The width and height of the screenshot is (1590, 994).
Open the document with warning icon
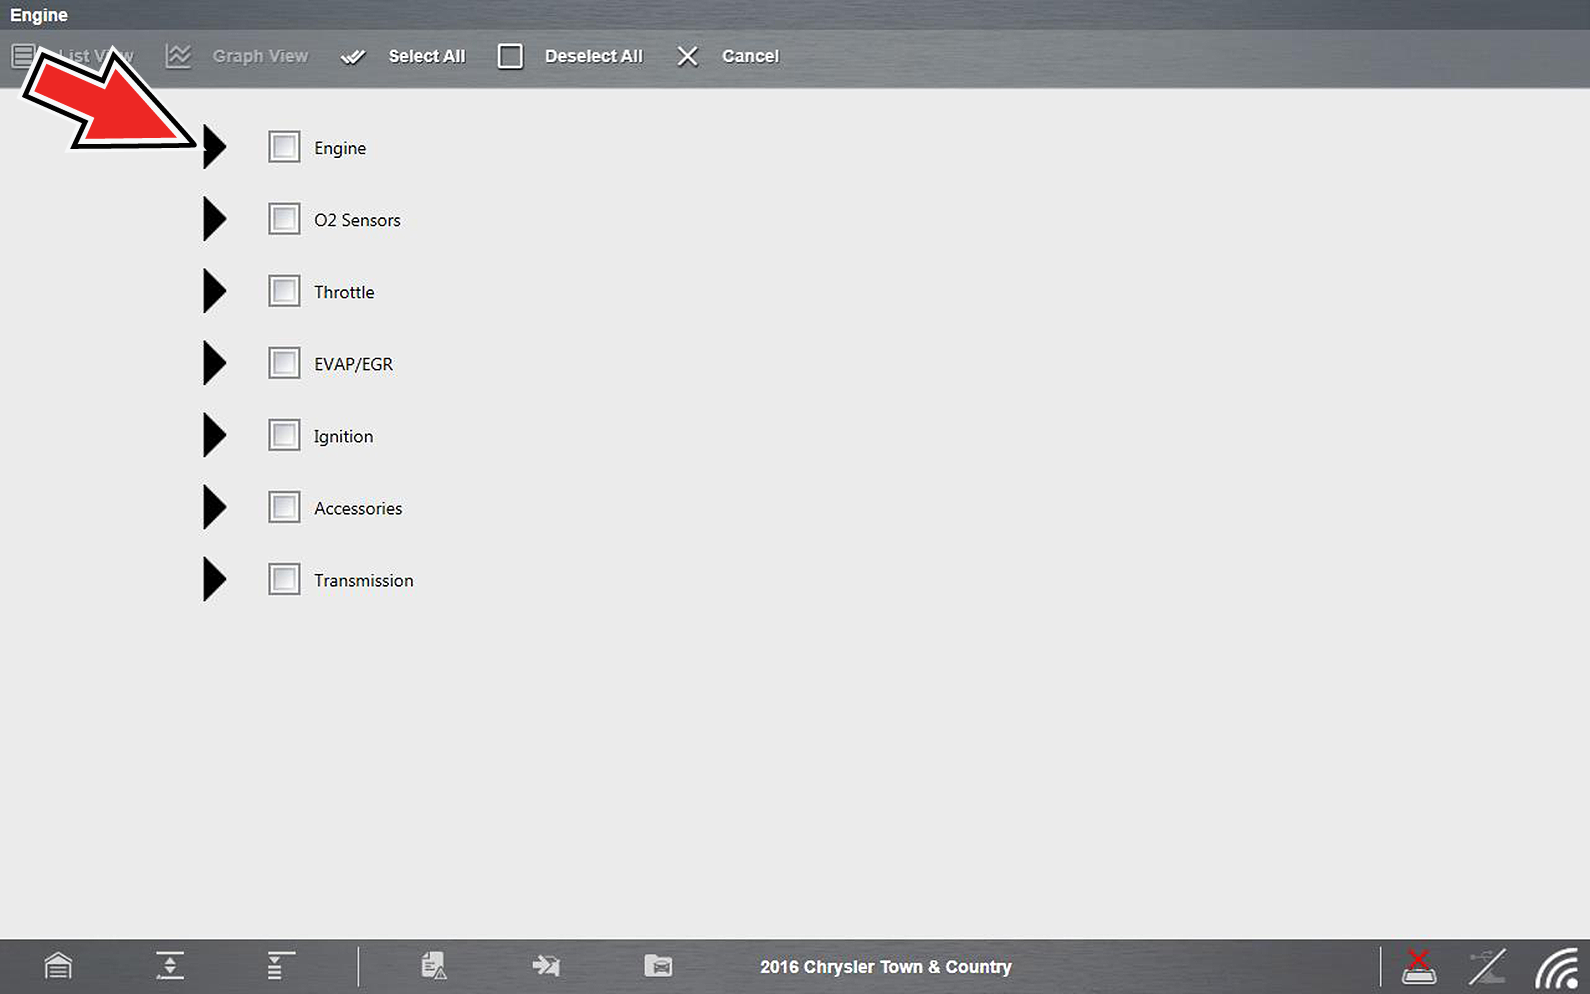pyautogui.click(x=433, y=966)
